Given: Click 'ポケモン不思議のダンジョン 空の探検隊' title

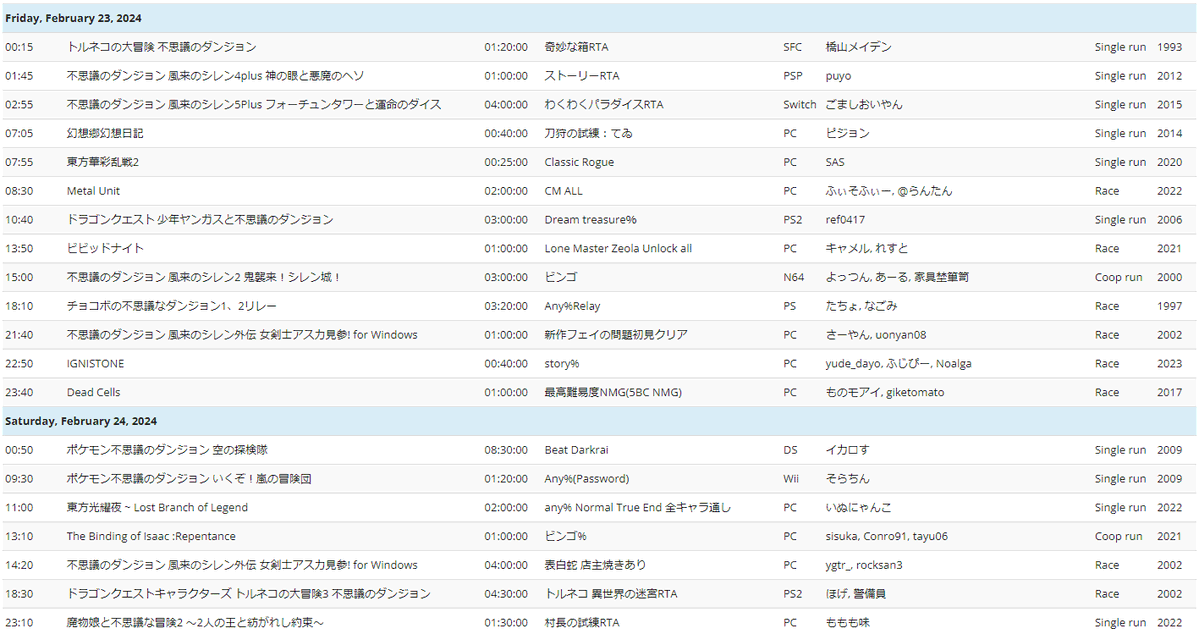Looking at the screenshot, I should click(x=167, y=450).
